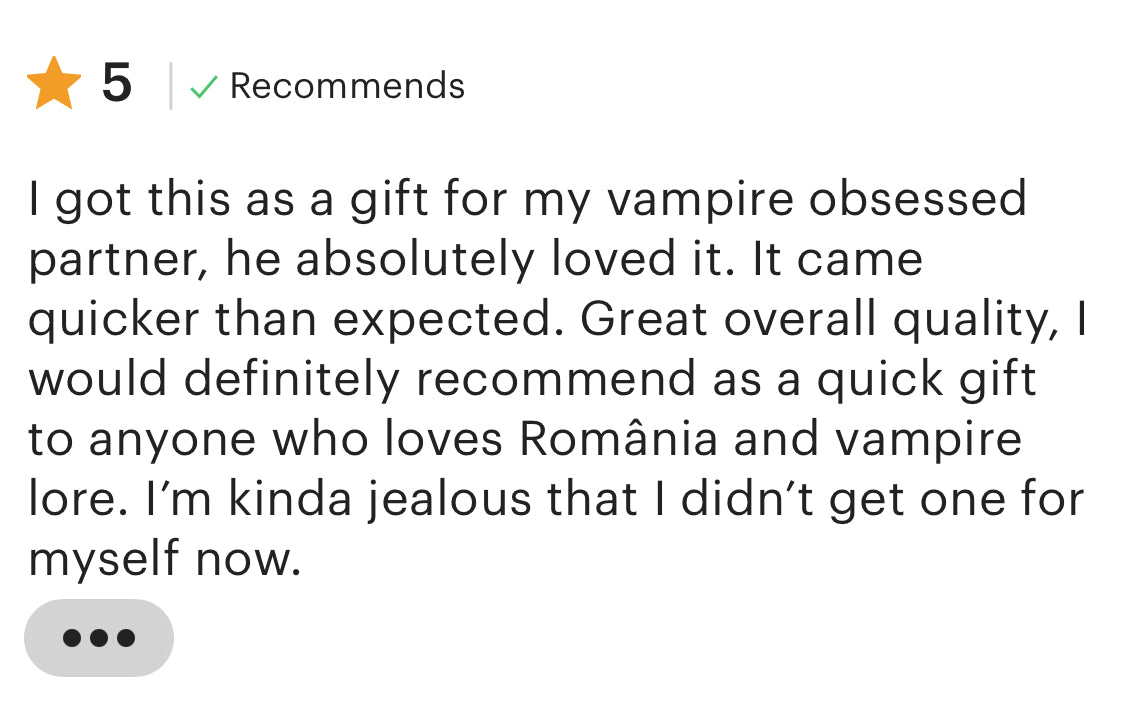This screenshot has width=1125, height=702.
Task: Click the "Recommends" label
Action: (347, 86)
